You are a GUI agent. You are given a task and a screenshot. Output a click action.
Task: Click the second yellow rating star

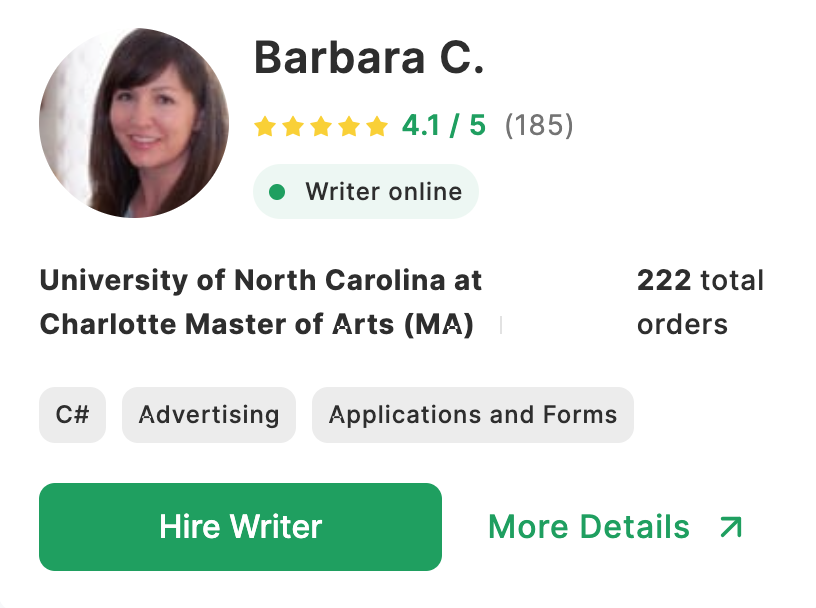(293, 126)
